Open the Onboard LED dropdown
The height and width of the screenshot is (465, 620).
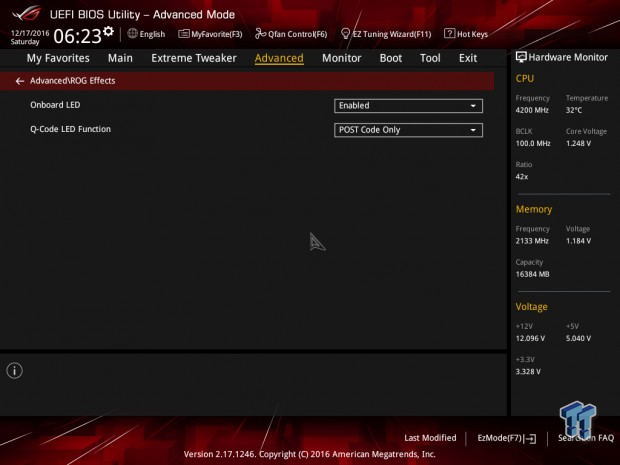pyautogui.click(x=408, y=106)
